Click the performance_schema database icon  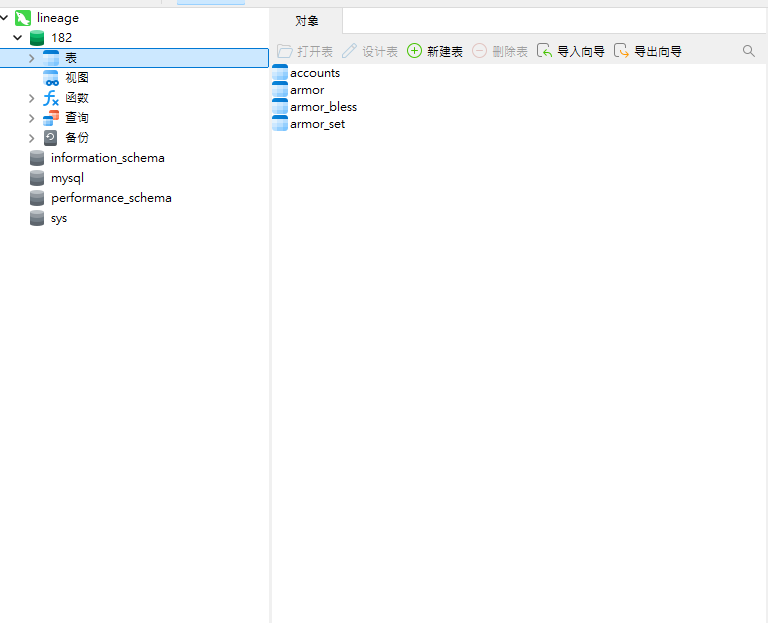pyautogui.click(x=37, y=198)
